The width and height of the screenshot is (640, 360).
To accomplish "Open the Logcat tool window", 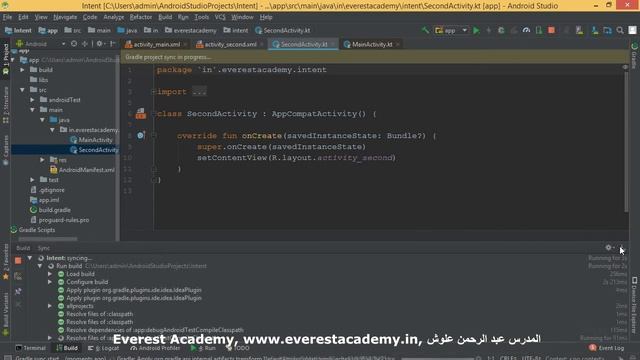I will (x=104, y=348).
